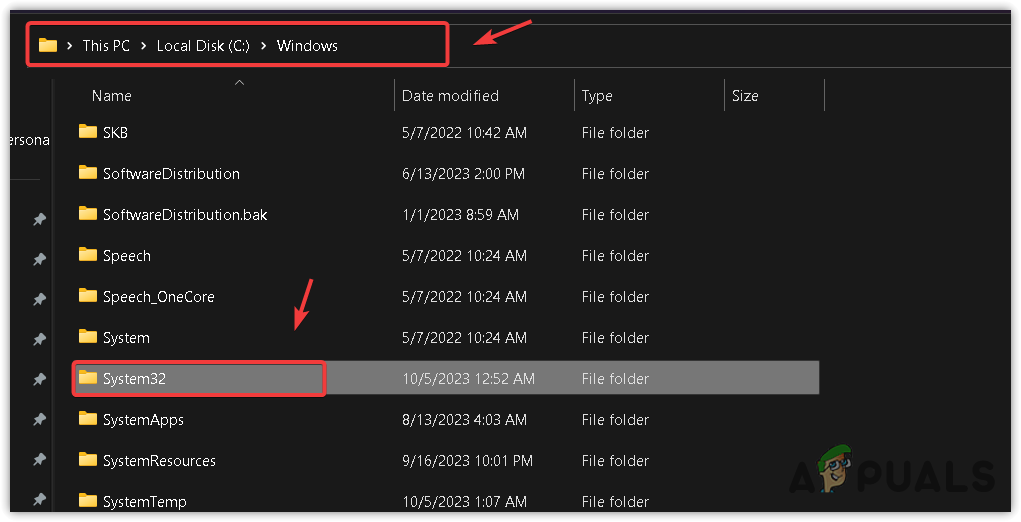Go to This PC breadcrumb
Screen dimensions: 1021x522
coord(106,46)
